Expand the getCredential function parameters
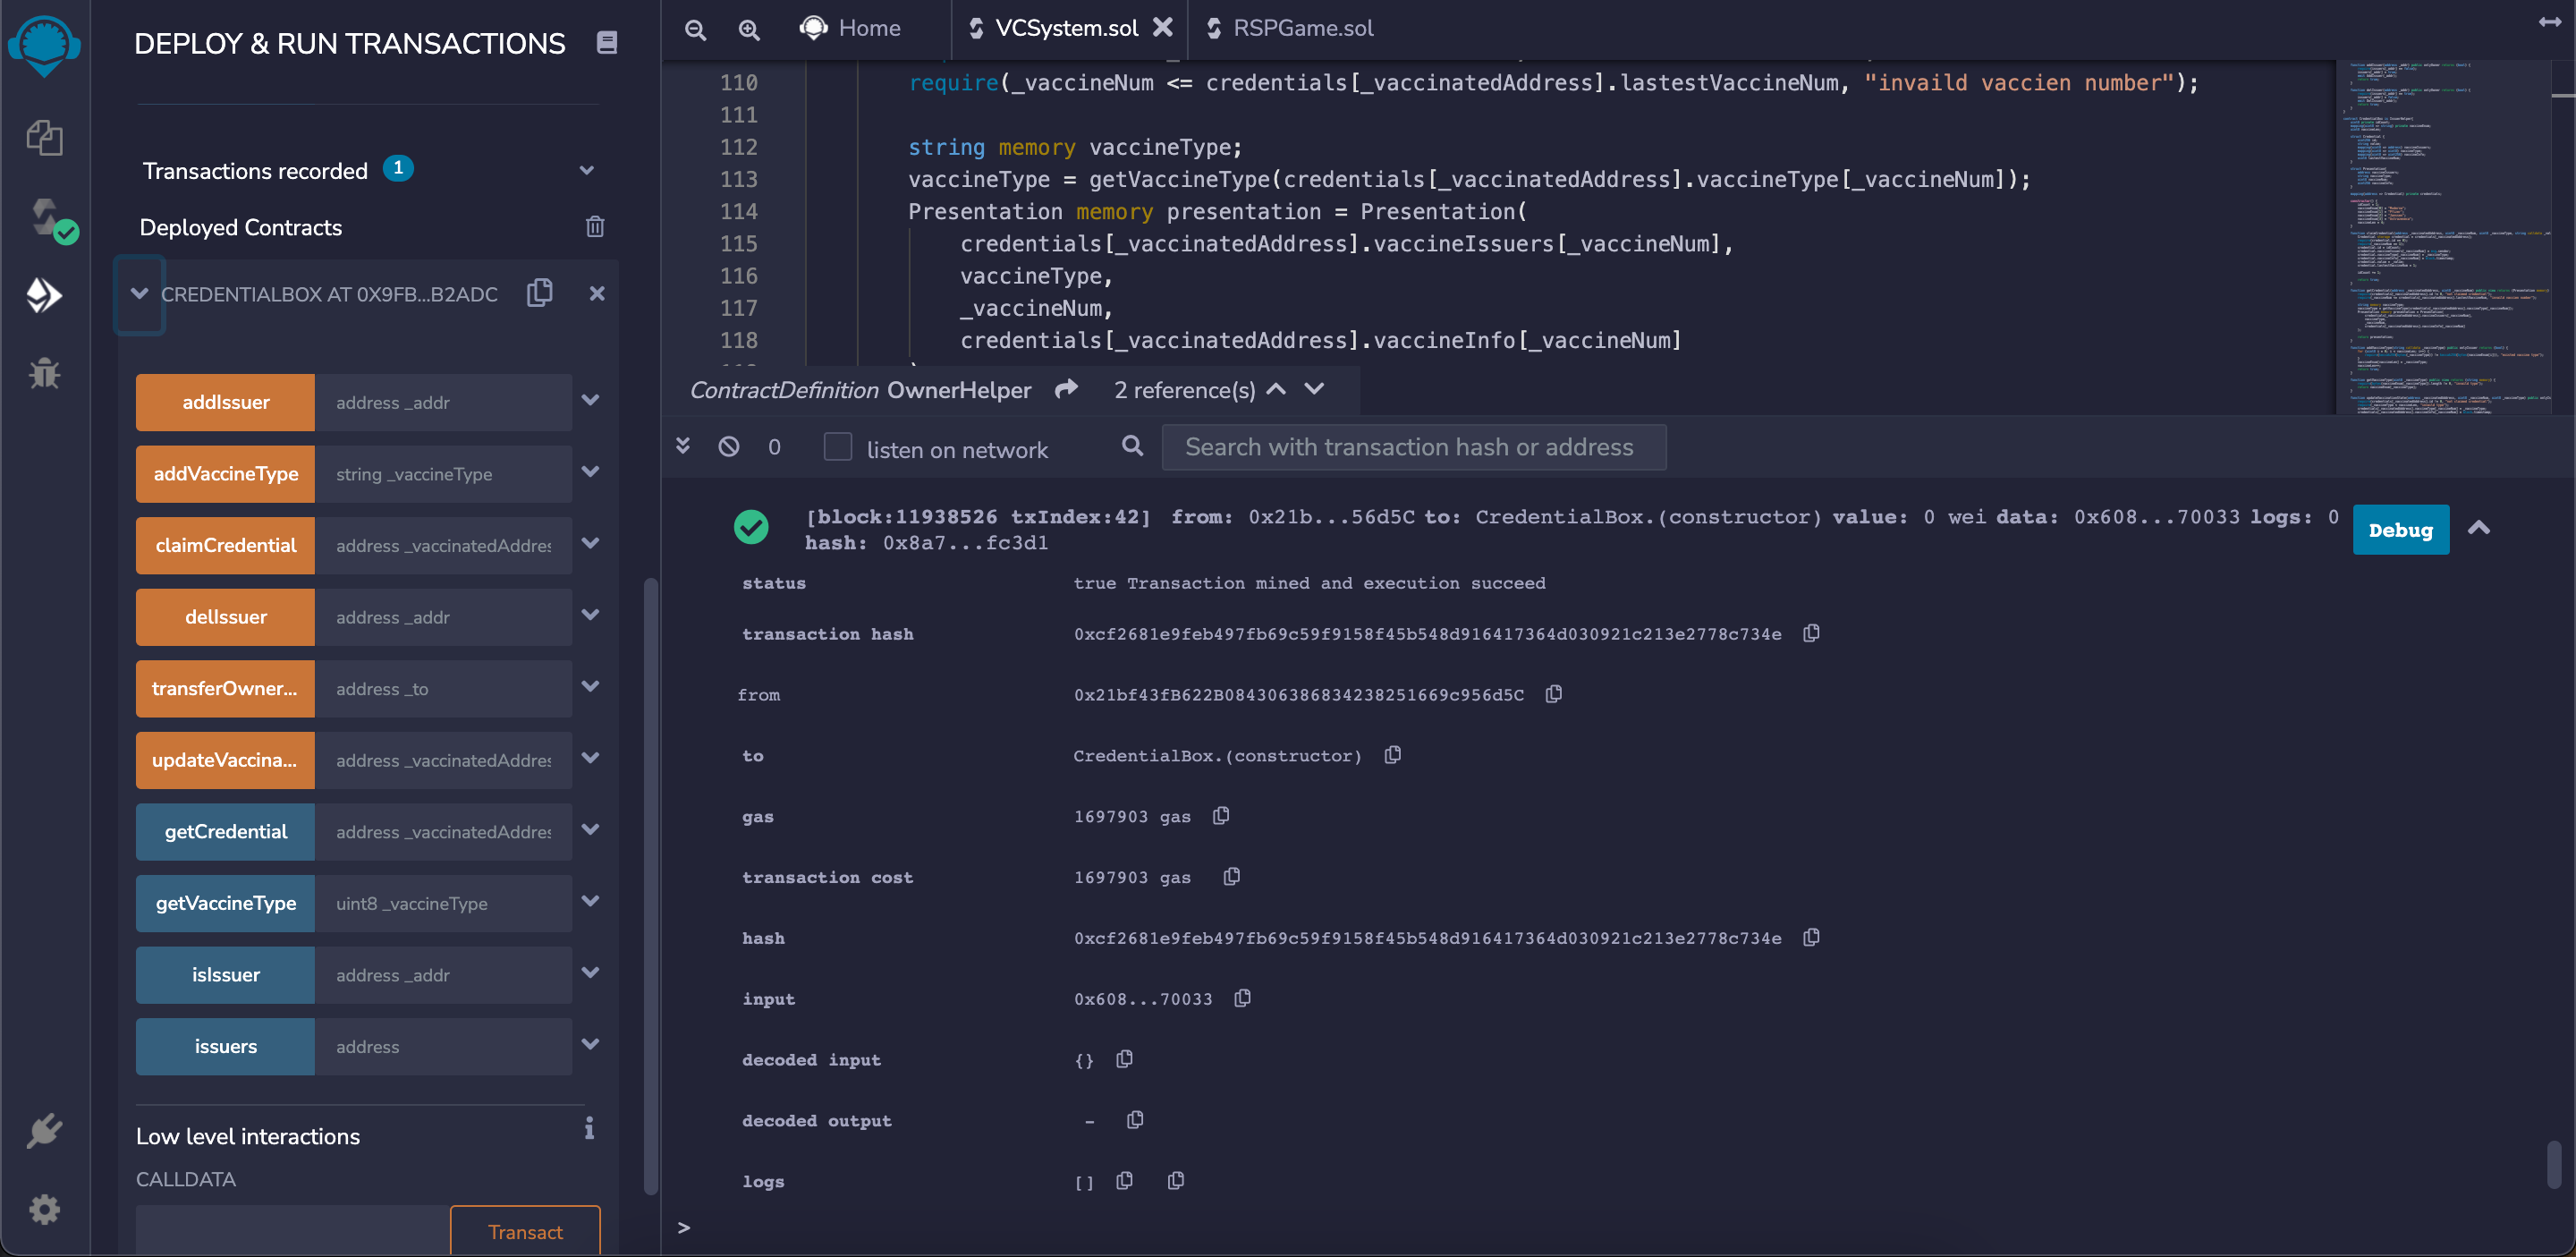Viewport: 2576px width, 1257px height. tap(591, 830)
